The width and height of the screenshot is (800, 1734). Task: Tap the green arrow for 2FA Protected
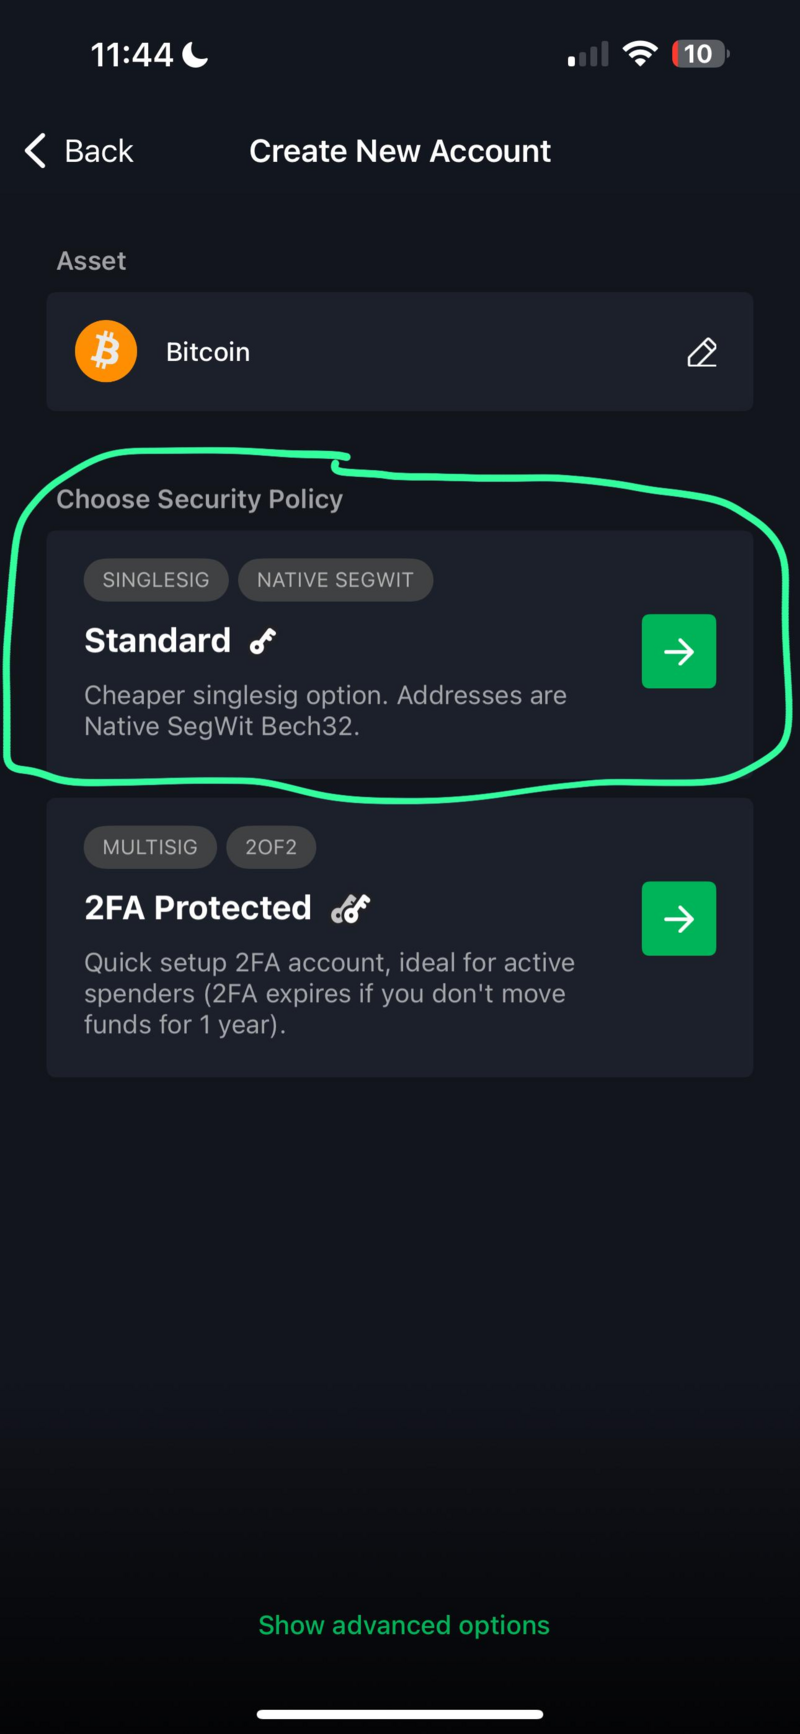(679, 918)
